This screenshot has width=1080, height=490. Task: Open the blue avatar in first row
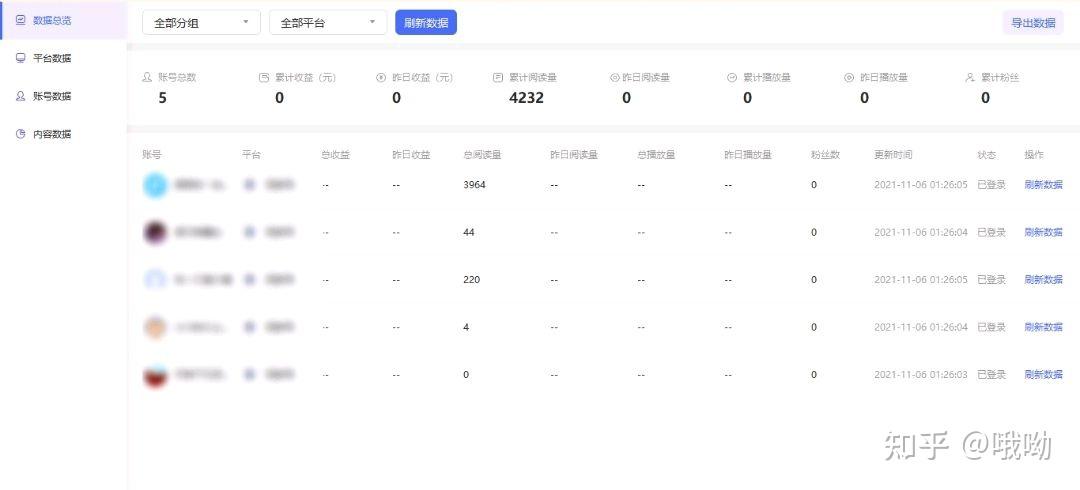(156, 185)
